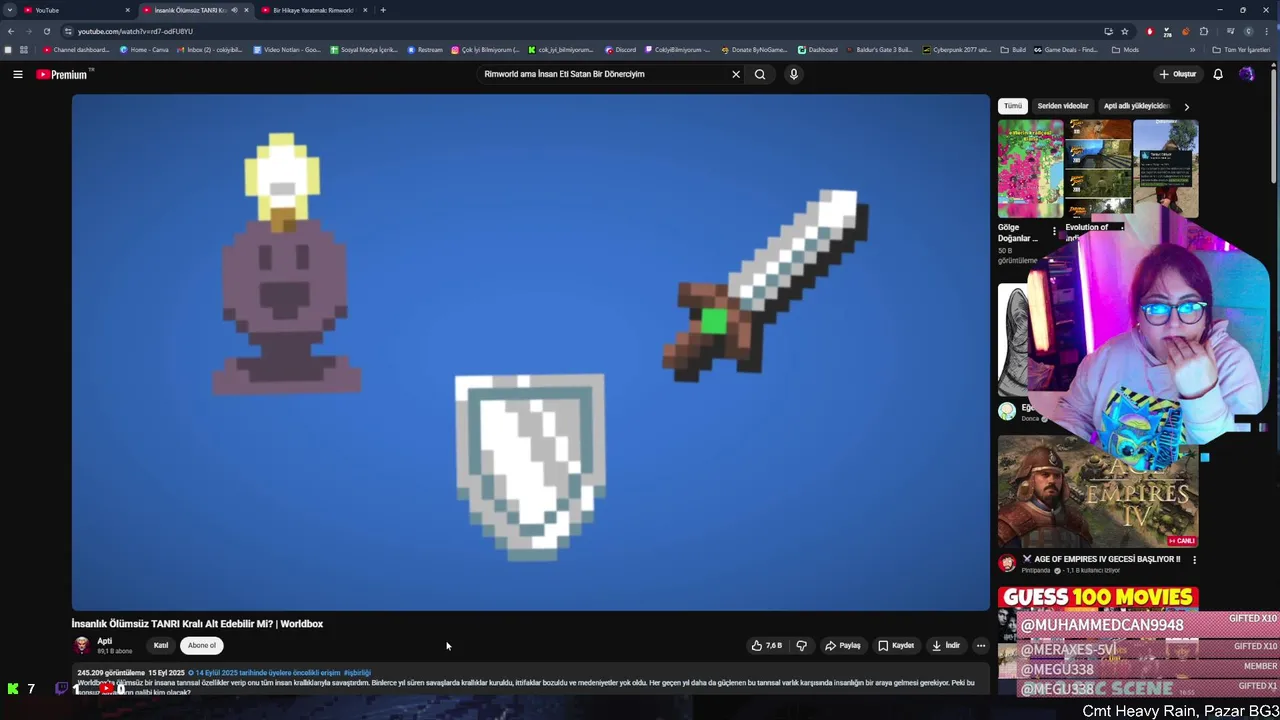Screen dimensions: 1280x720
Task: Open Channel dashboard bookmark
Action: coord(76,50)
